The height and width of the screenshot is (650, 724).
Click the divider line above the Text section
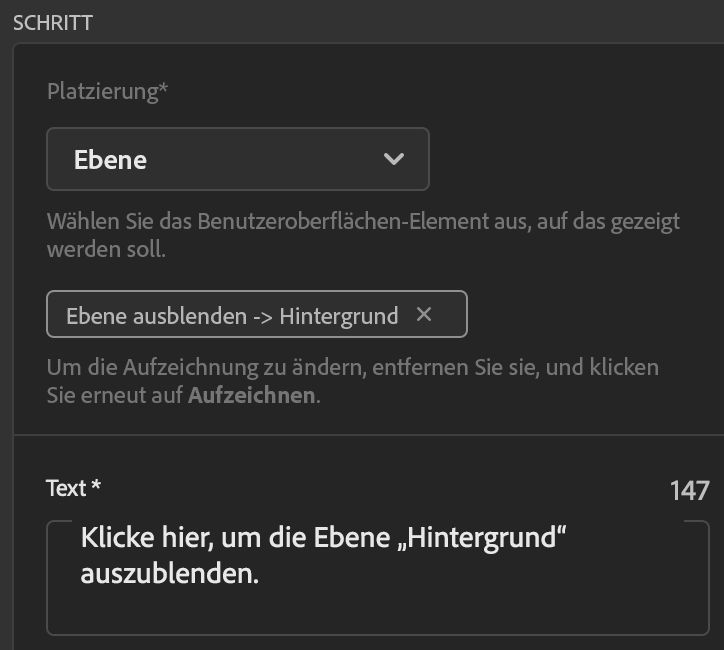[368, 435]
